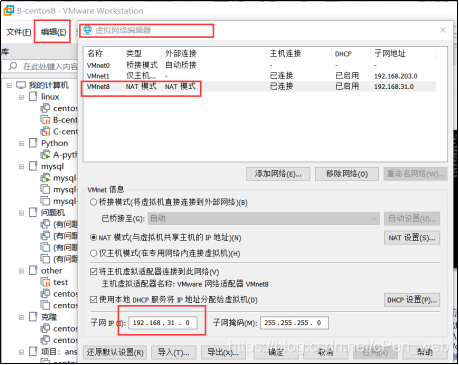Click the VM icon of C-cent
This screenshot has width=459, height=365.
click(45, 132)
